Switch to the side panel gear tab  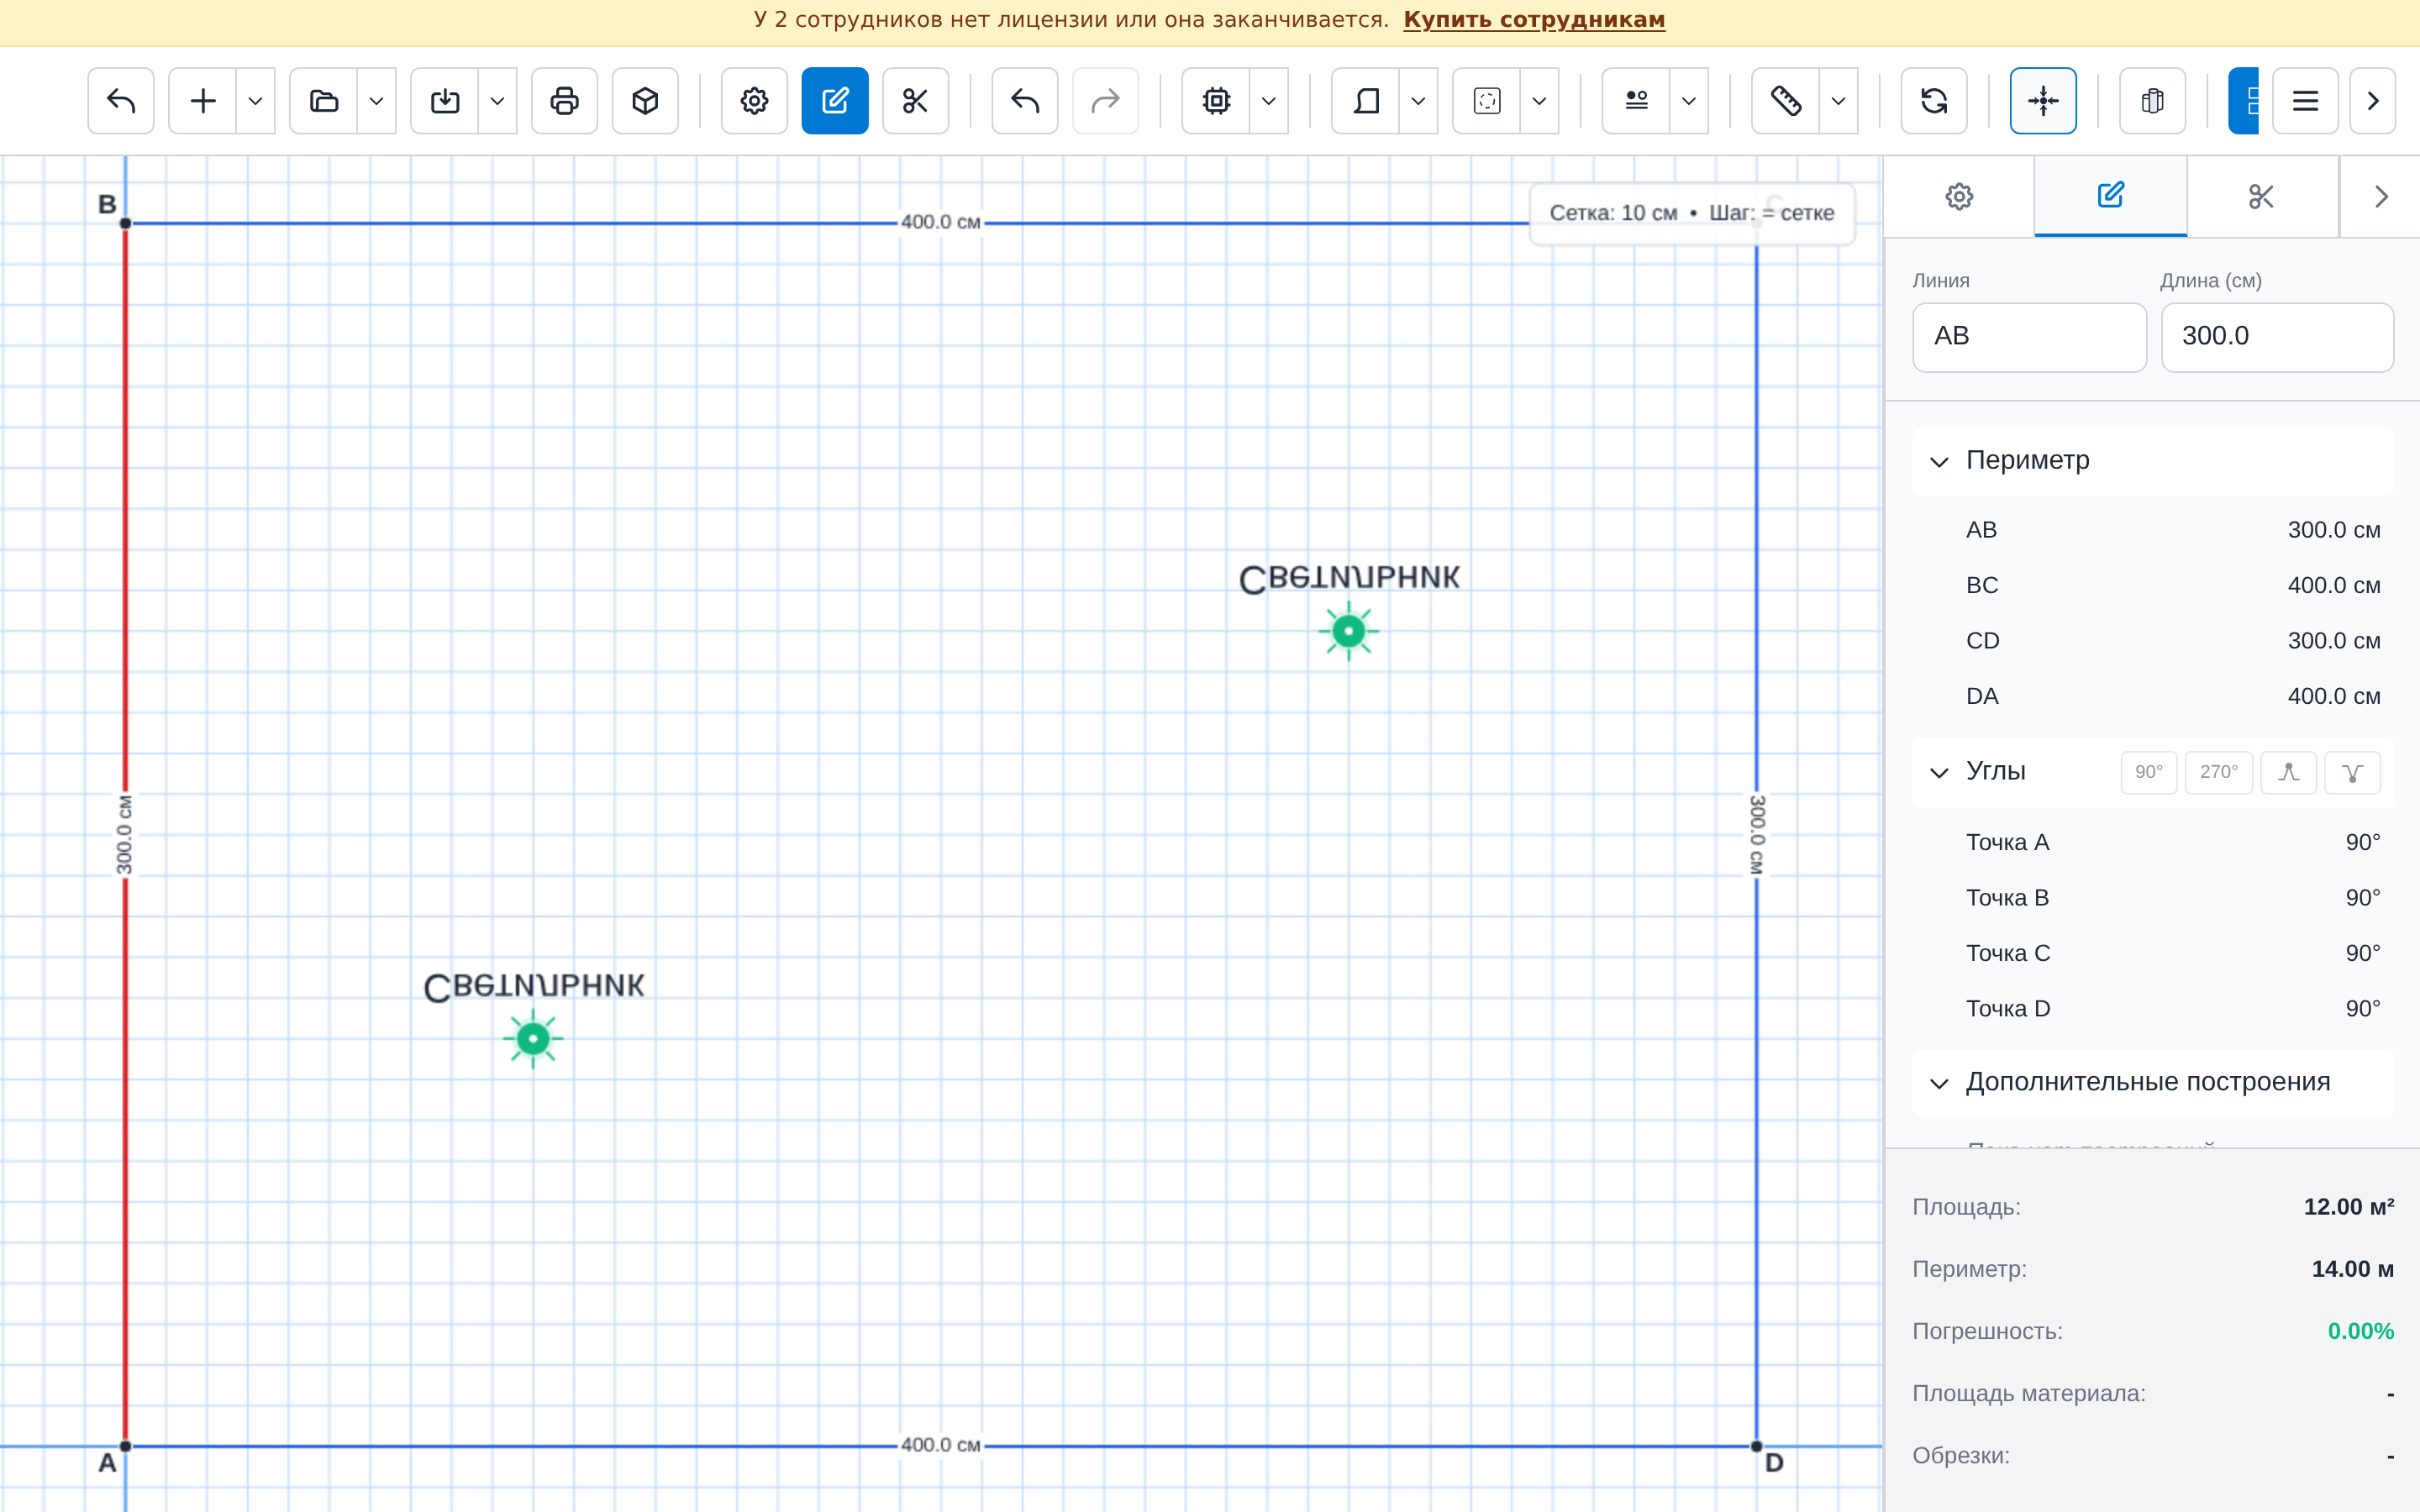pyautogui.click(x=1959, y=196)
